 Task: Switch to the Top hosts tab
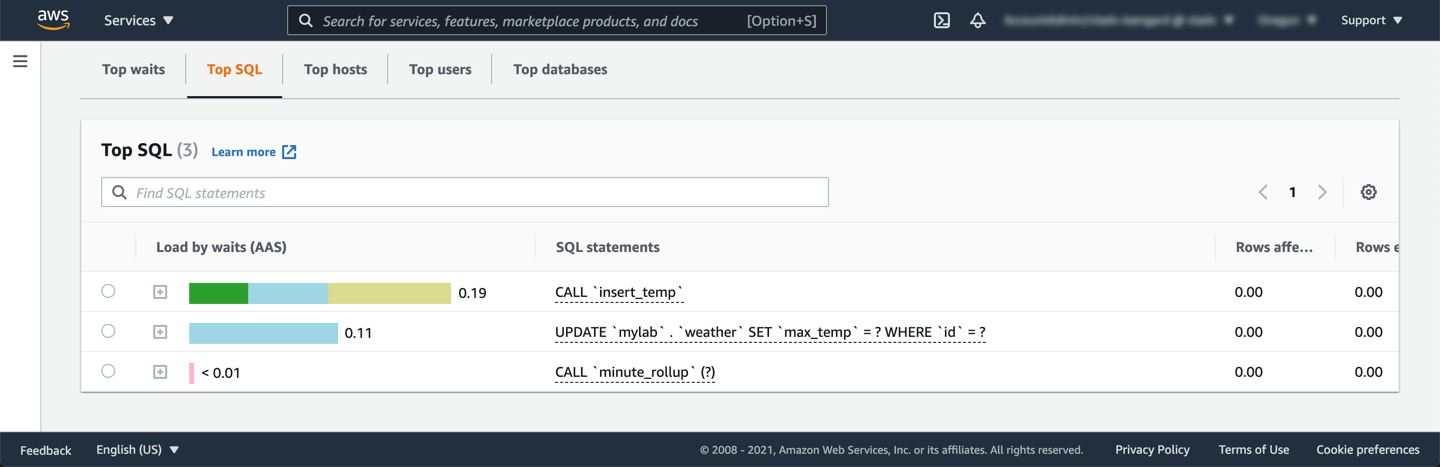click(335, 69)
